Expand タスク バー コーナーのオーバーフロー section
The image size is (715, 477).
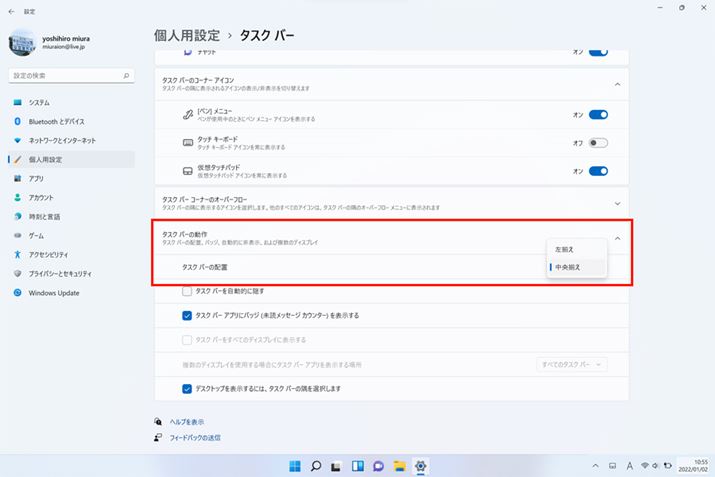pos(617,203)
